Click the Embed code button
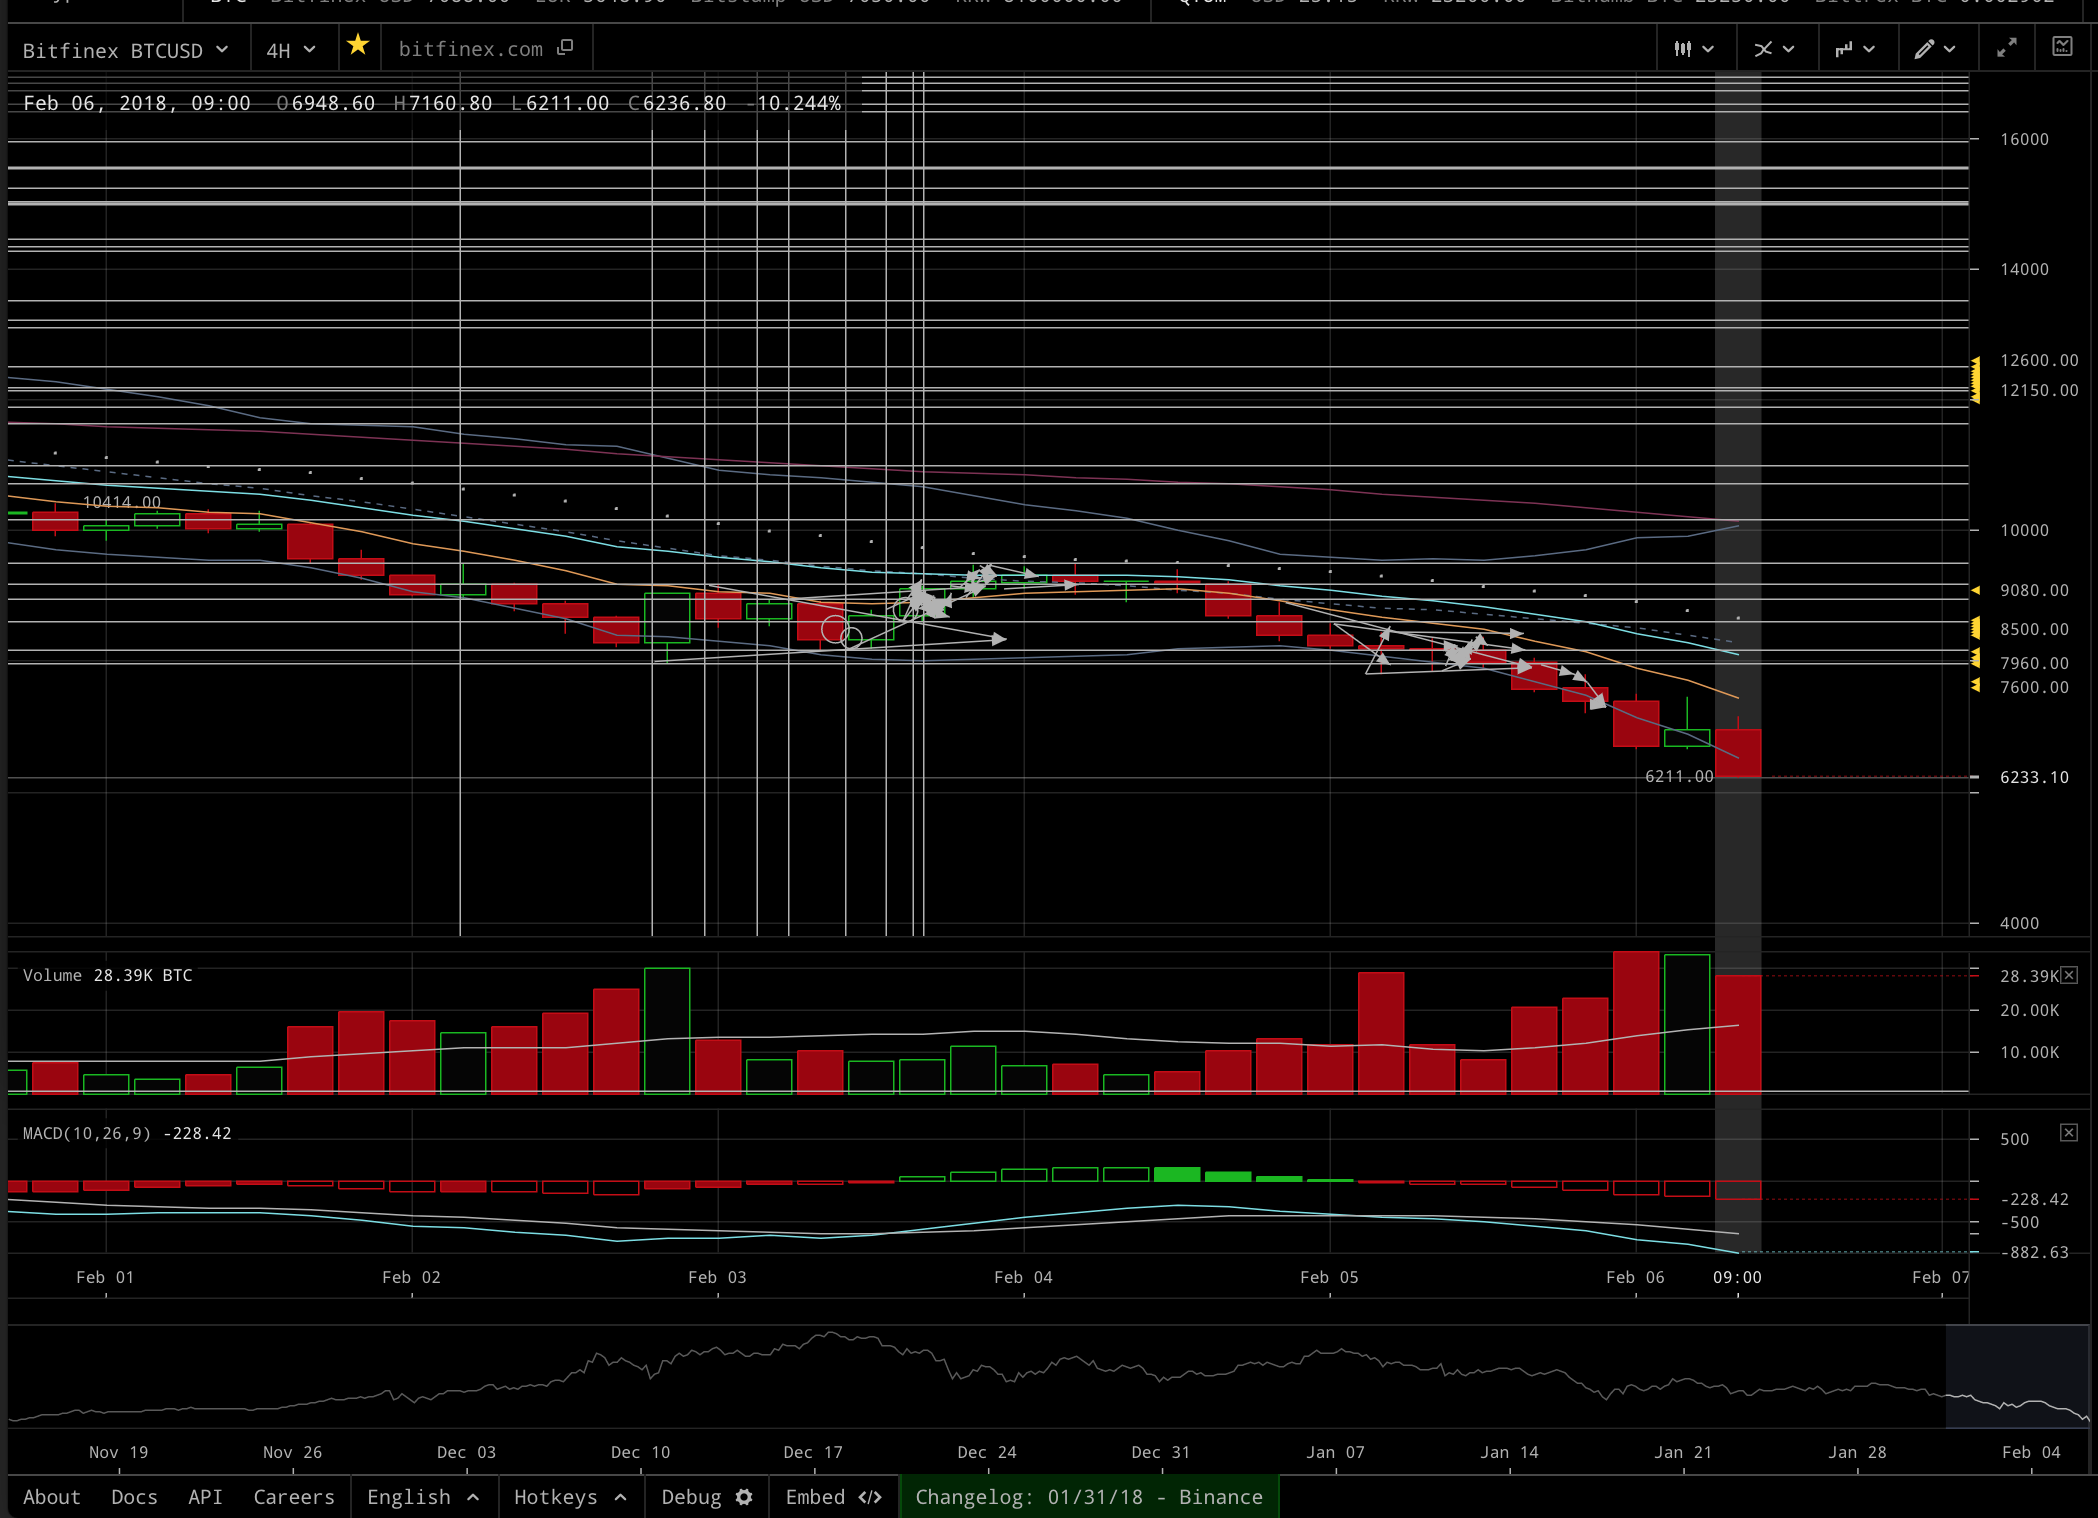Screen dimensions: 2098x1518 833,1497
